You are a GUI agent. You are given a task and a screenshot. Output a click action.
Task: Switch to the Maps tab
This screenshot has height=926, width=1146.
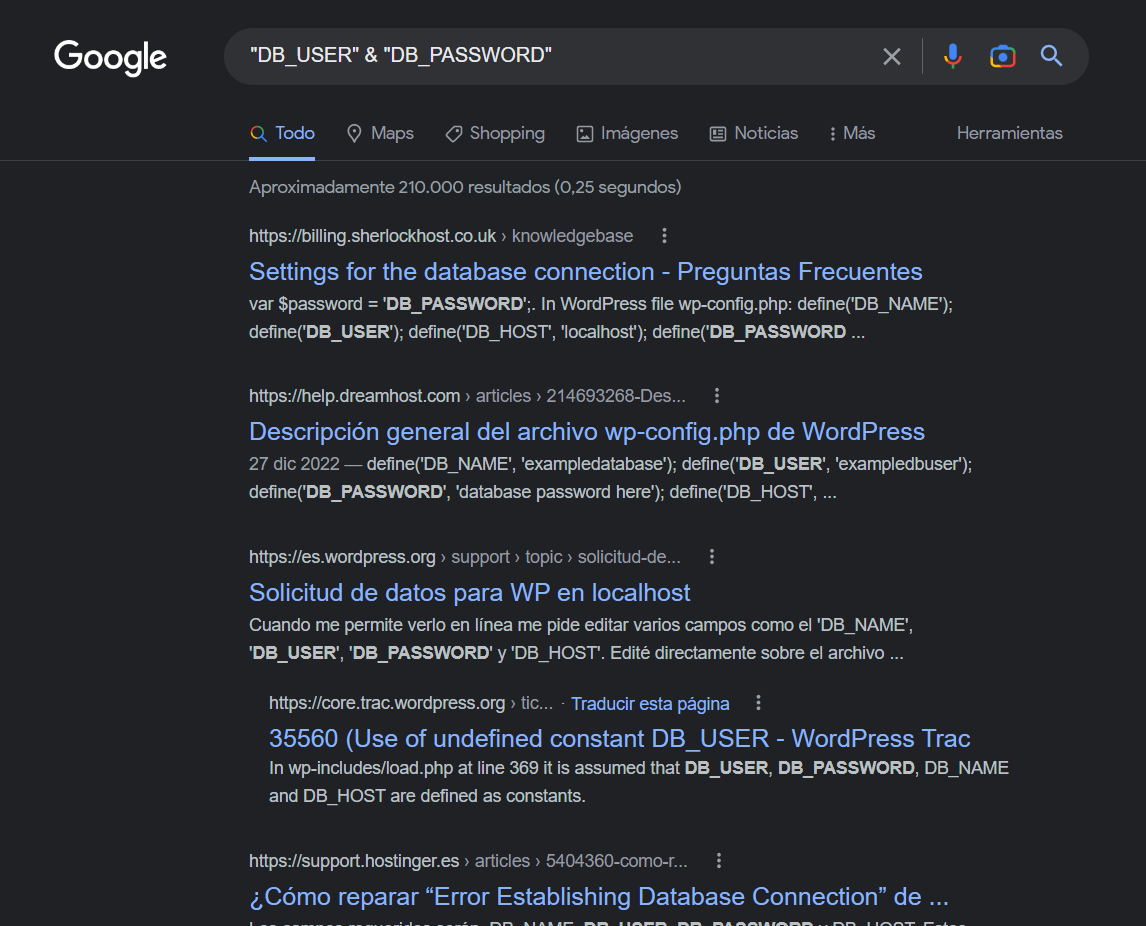(380, 134)
